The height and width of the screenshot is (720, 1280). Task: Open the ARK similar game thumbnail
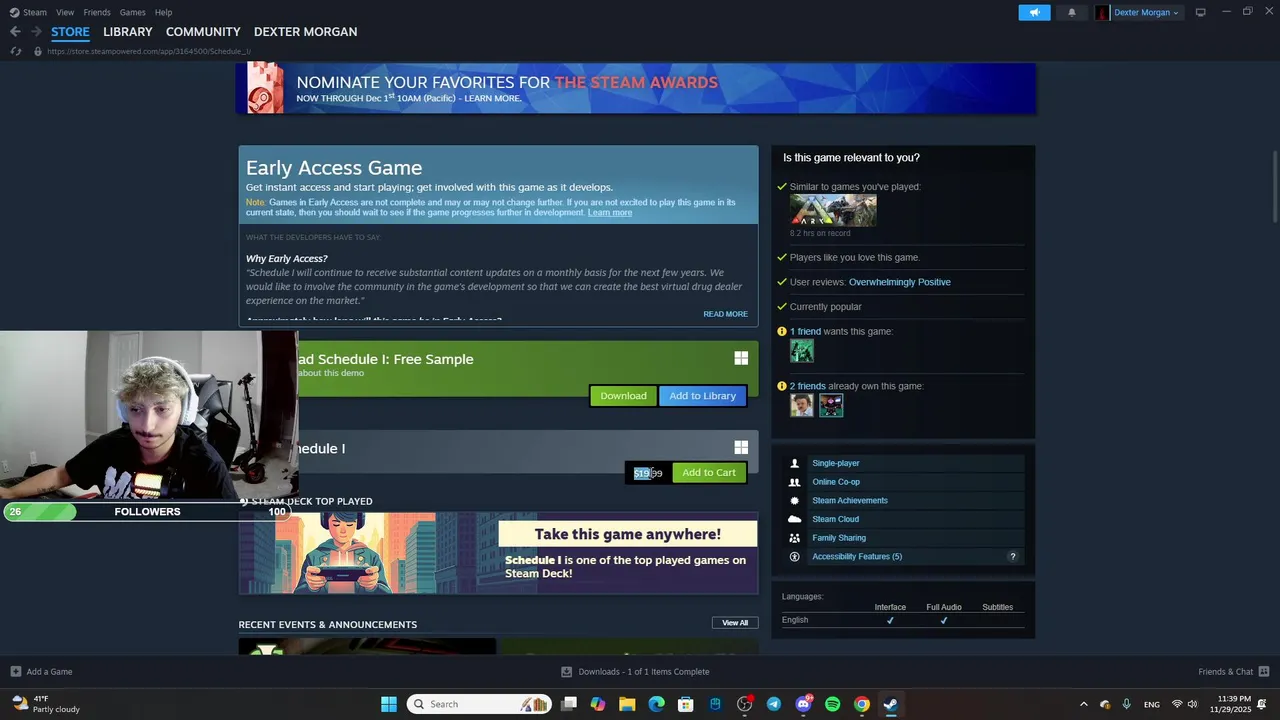point(833,210)
